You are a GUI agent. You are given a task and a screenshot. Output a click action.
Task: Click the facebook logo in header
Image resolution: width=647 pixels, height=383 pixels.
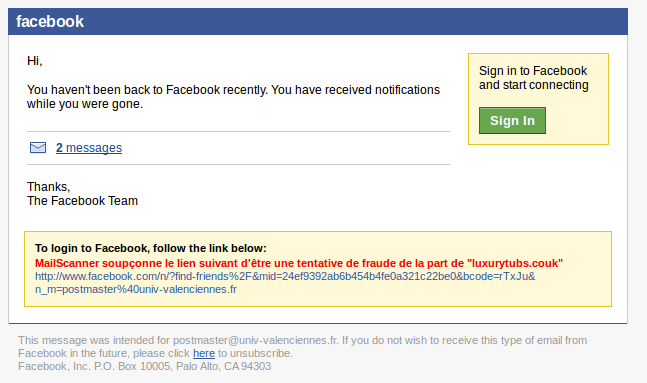pos(50,21)
